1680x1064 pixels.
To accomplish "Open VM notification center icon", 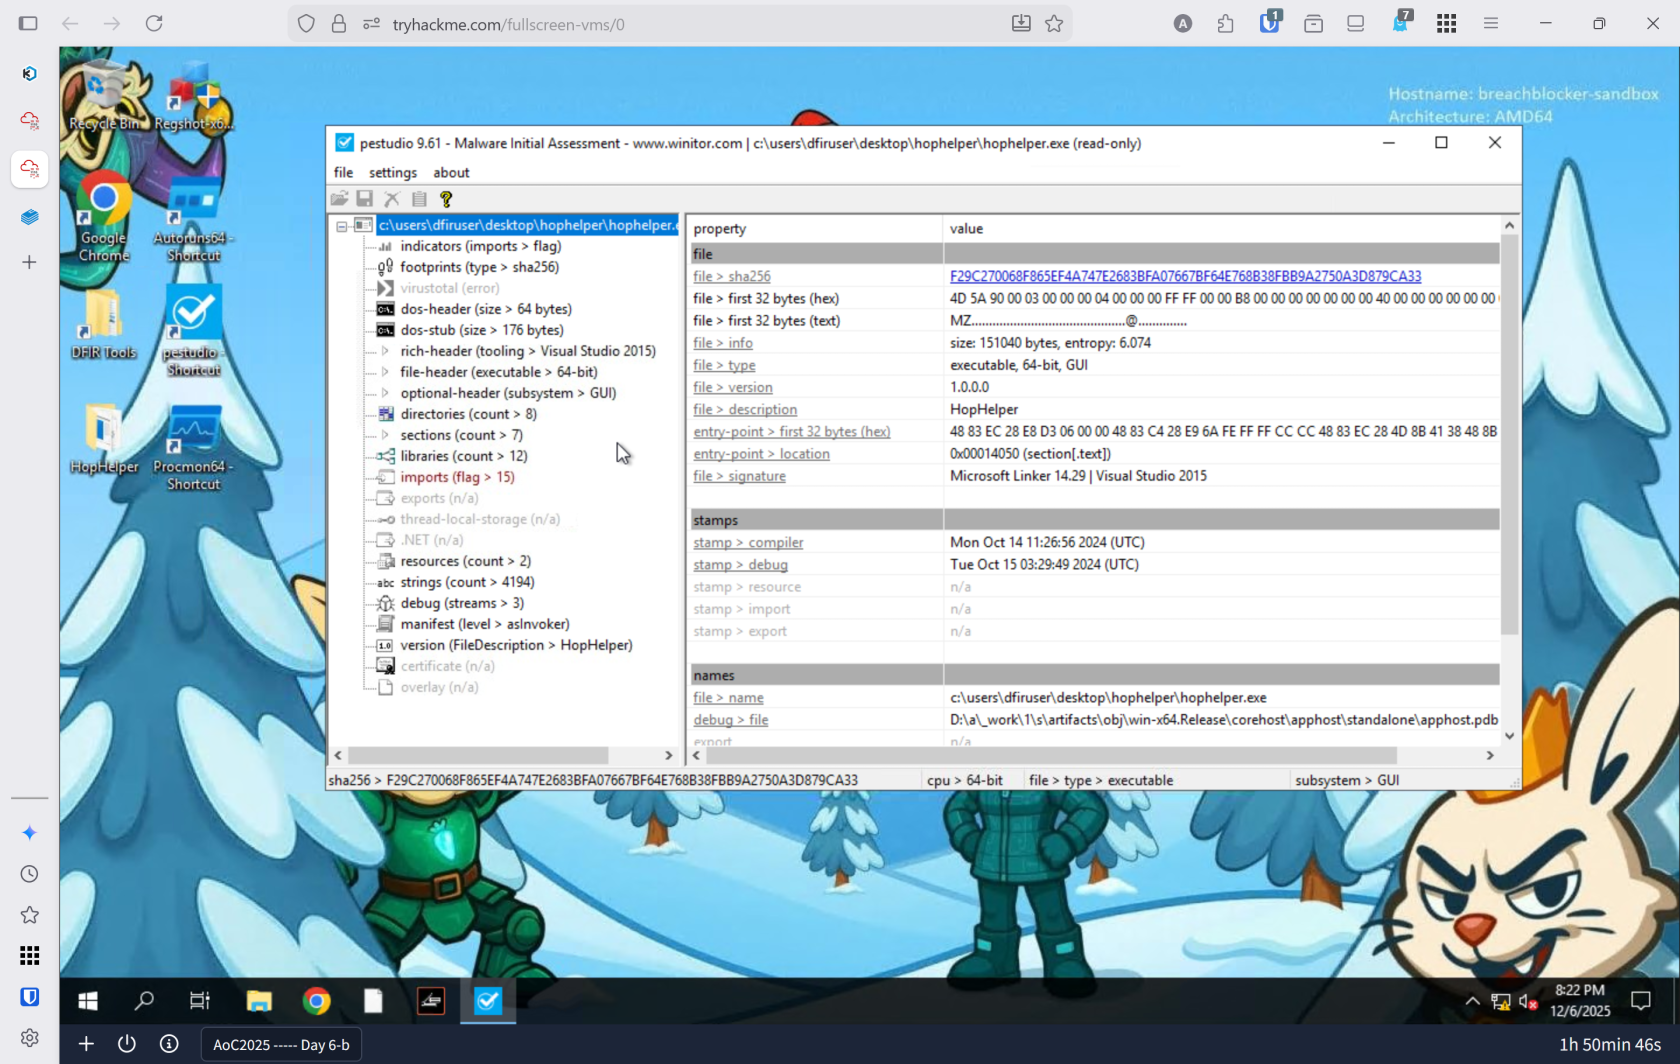I will (1640, 1001).
